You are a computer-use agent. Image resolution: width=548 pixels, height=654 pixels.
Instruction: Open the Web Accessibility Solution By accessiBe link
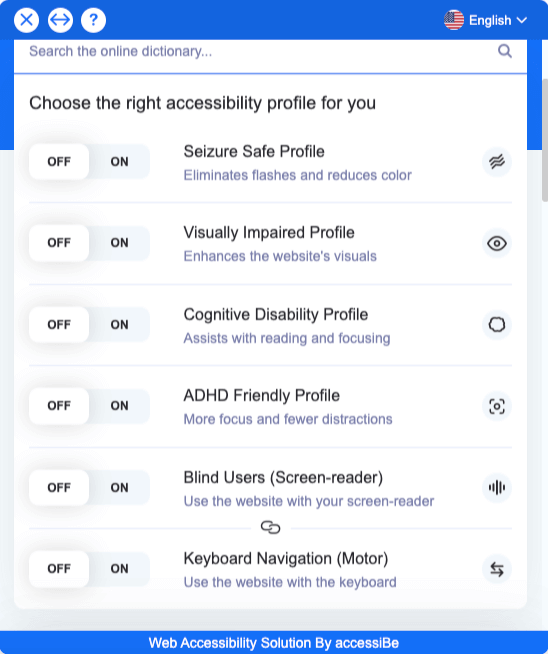[x=274, y=643]
